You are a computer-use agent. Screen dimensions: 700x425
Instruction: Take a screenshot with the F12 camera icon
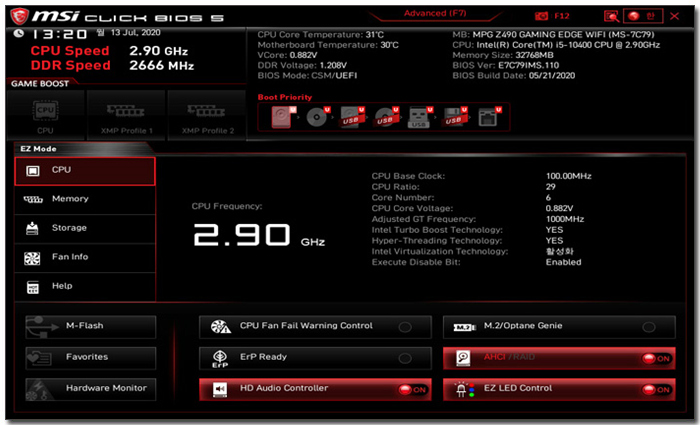541,16
